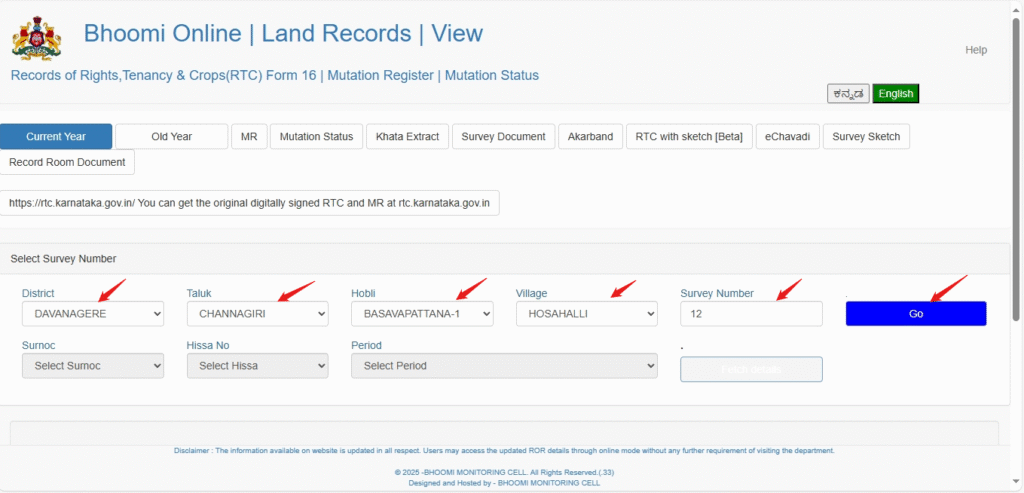Image resolution: width=1024 pixels, height=493 pixels.
Task: Click the rtc.karnataka.gov.in link box
Action: 249,202
